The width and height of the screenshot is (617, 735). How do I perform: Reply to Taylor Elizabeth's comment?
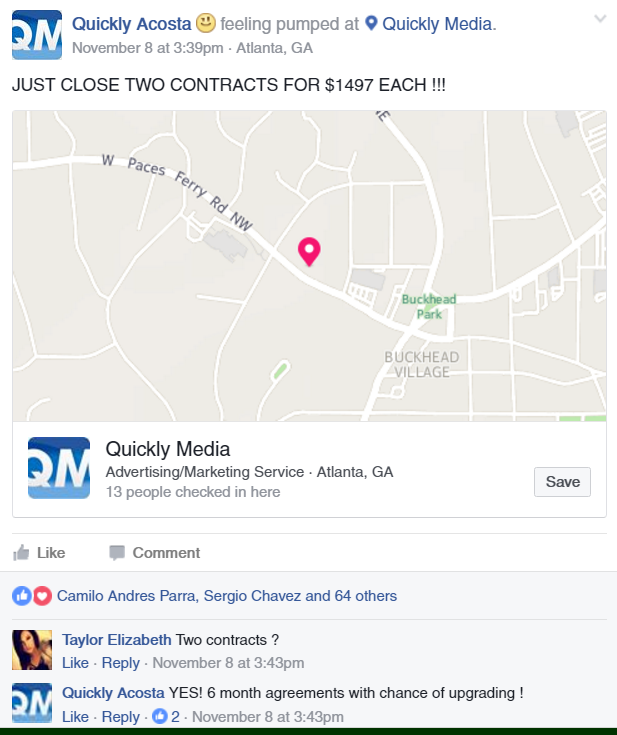pyautogui.click(x=120, y=663)
